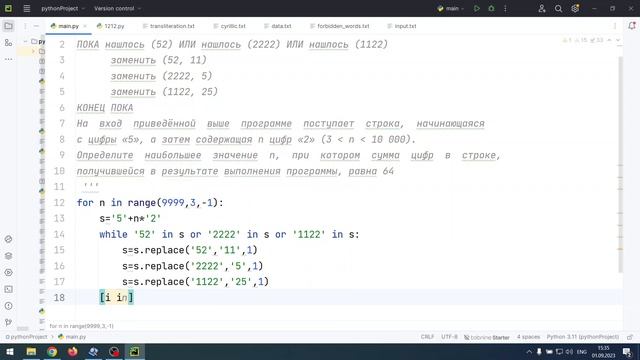Open the code with me user icon

pos(542,8)
